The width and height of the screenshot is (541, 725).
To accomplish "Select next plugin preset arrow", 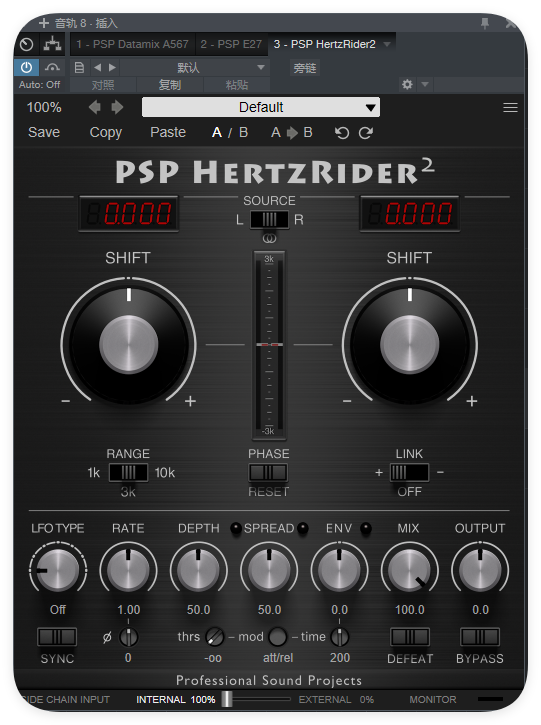I will [117, 107].
